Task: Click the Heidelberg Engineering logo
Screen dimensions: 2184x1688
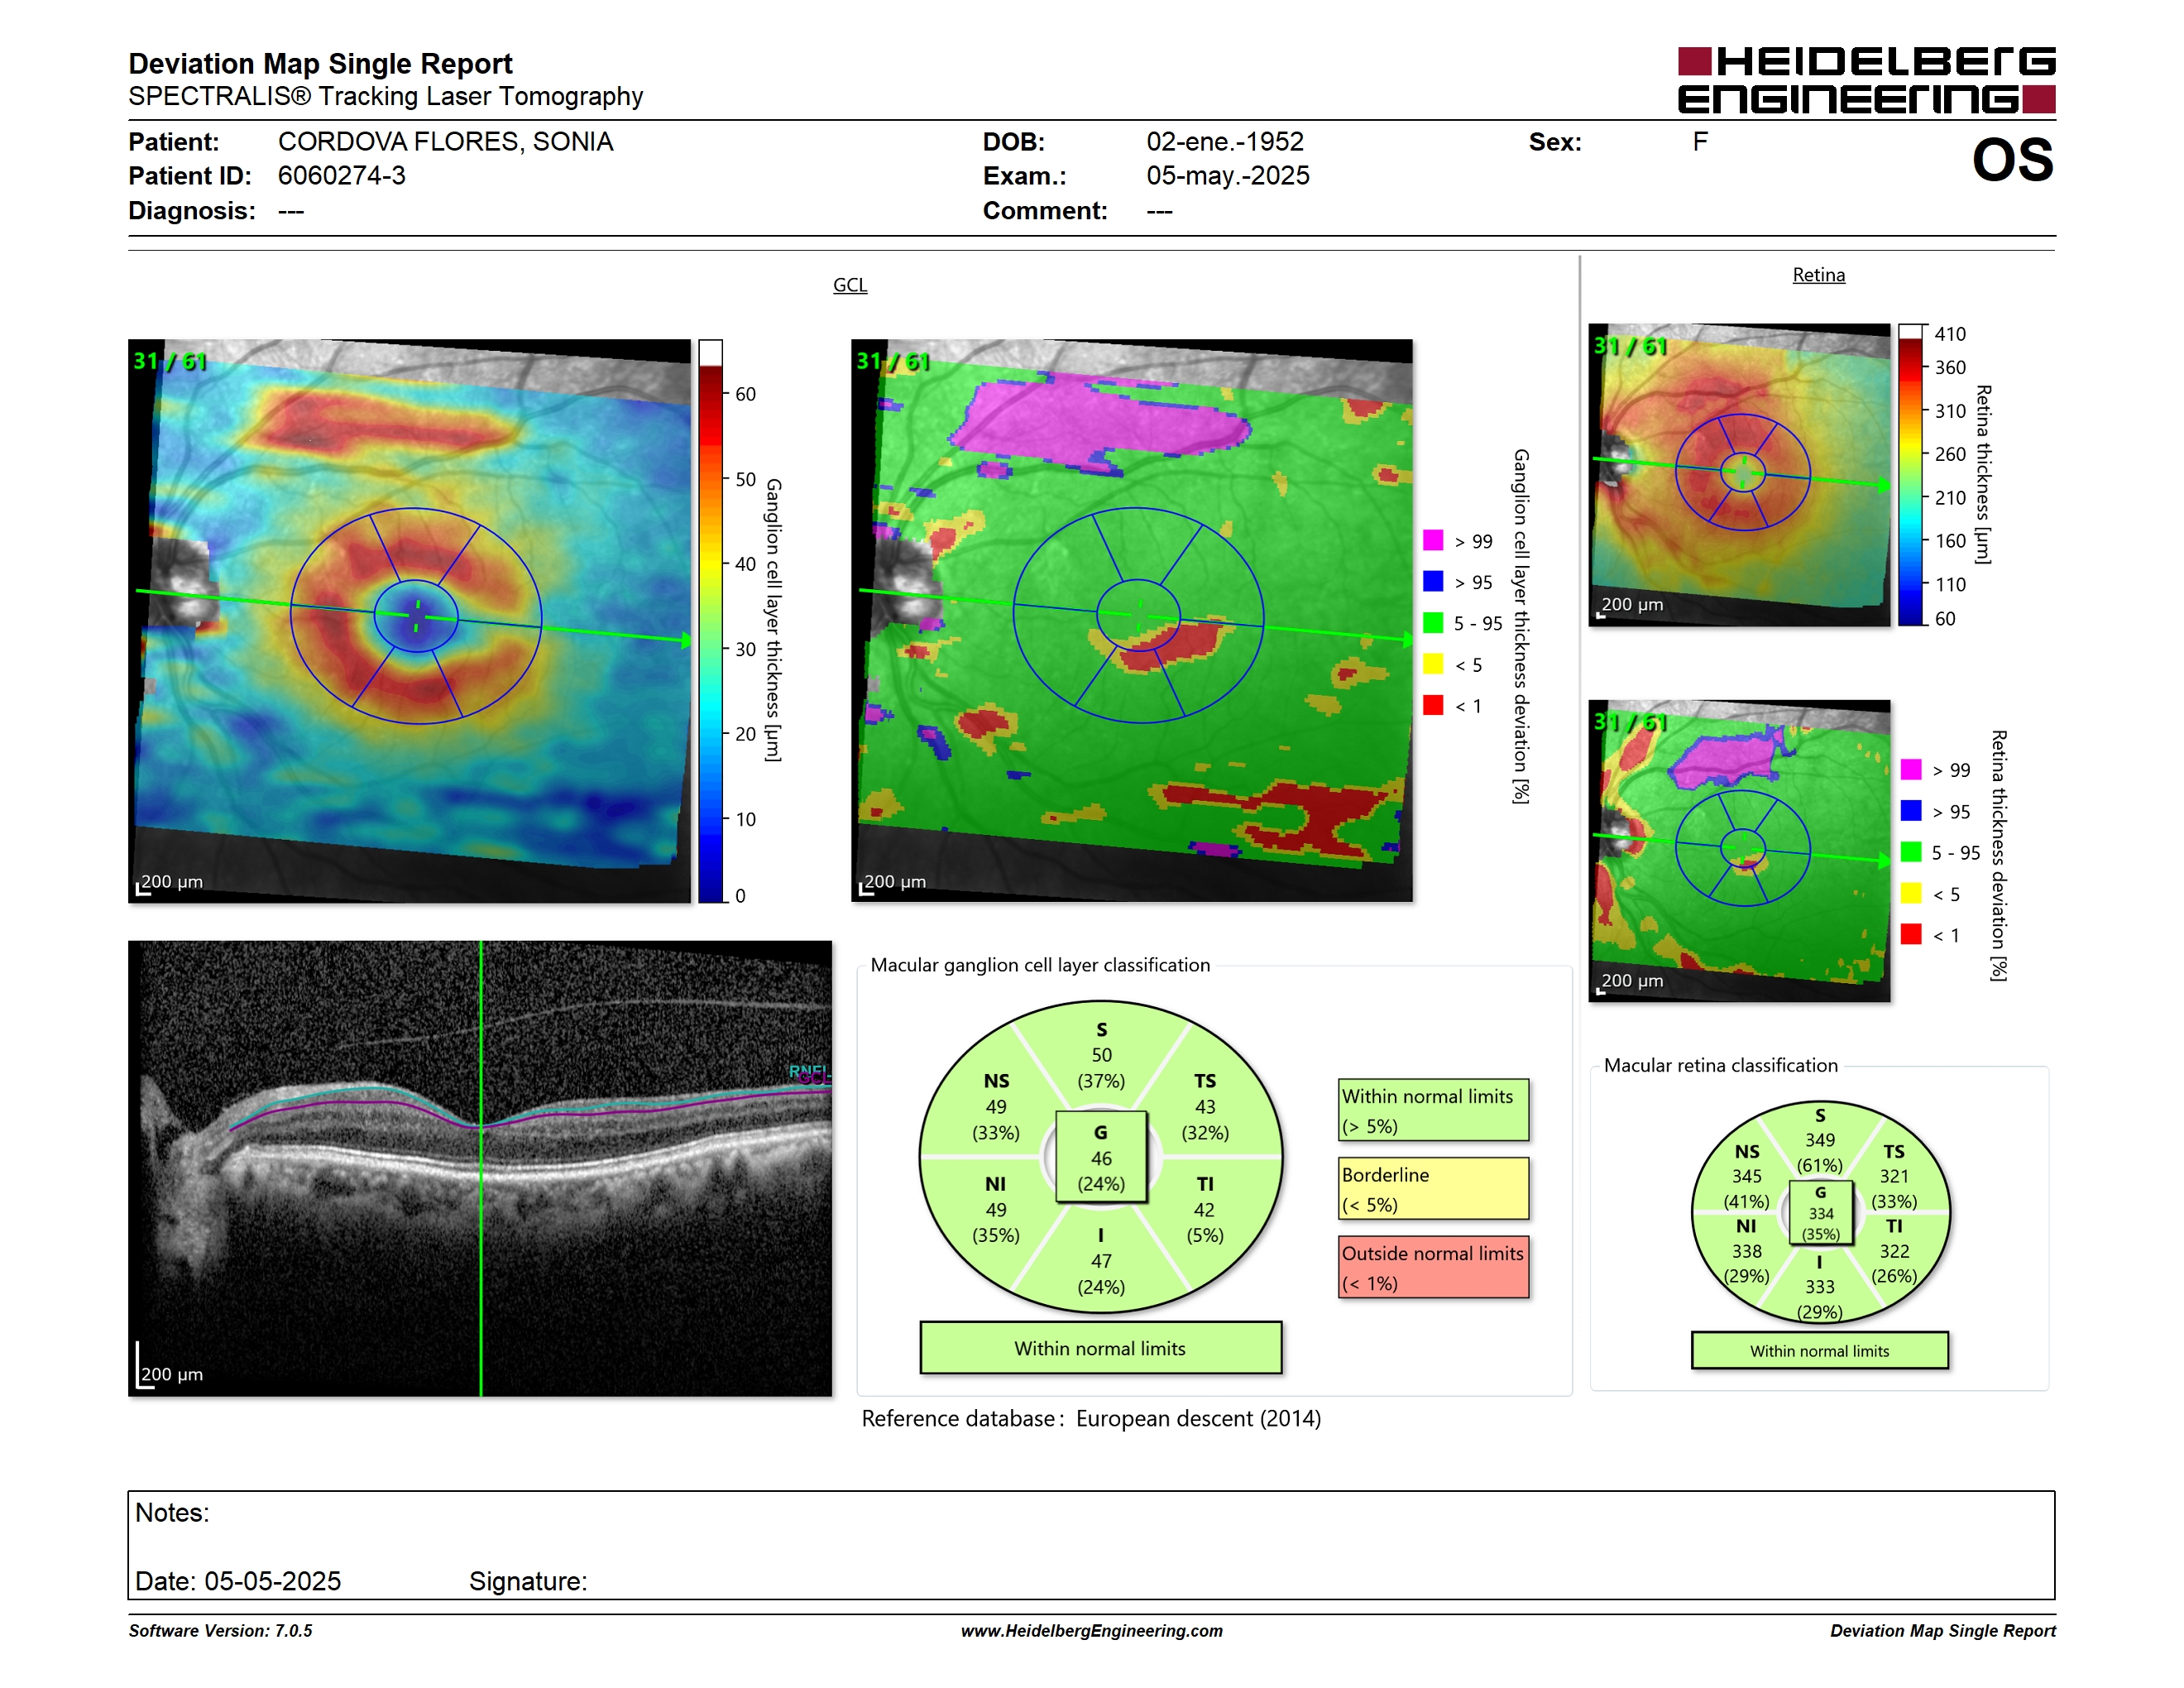Action: [1866, 80]
